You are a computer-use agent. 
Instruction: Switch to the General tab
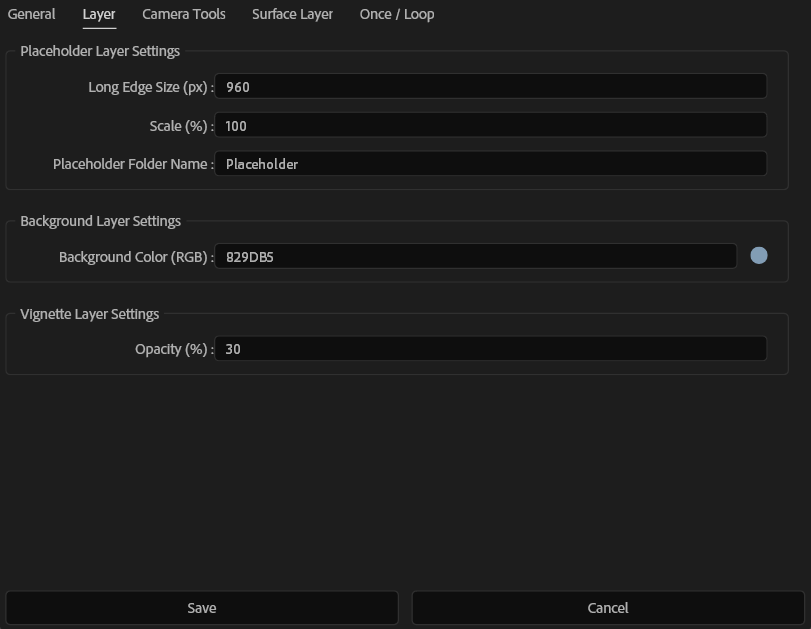pos(31,14)
